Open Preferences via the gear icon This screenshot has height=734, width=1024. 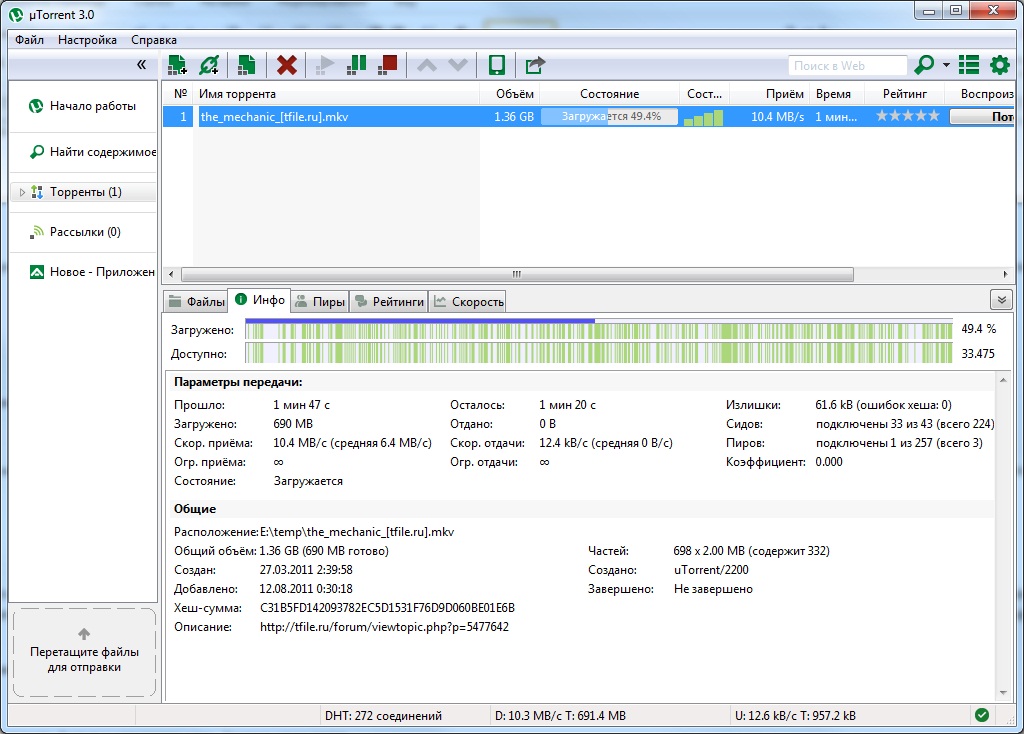[x=999, y=65]
